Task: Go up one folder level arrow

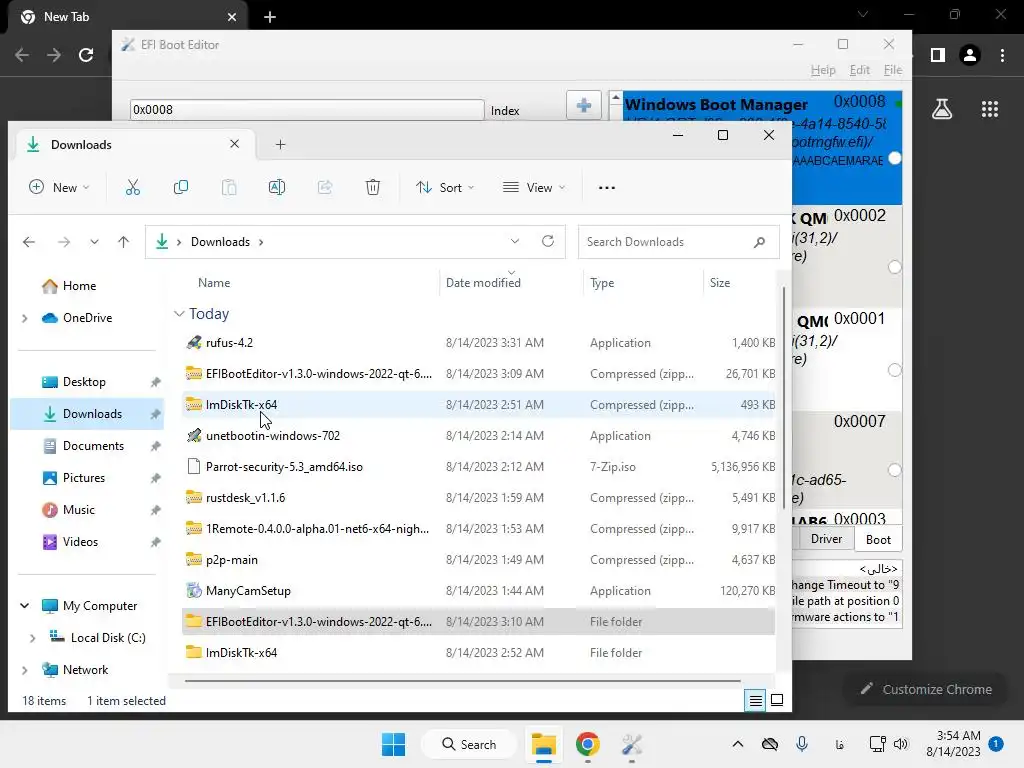Action: 123,242
